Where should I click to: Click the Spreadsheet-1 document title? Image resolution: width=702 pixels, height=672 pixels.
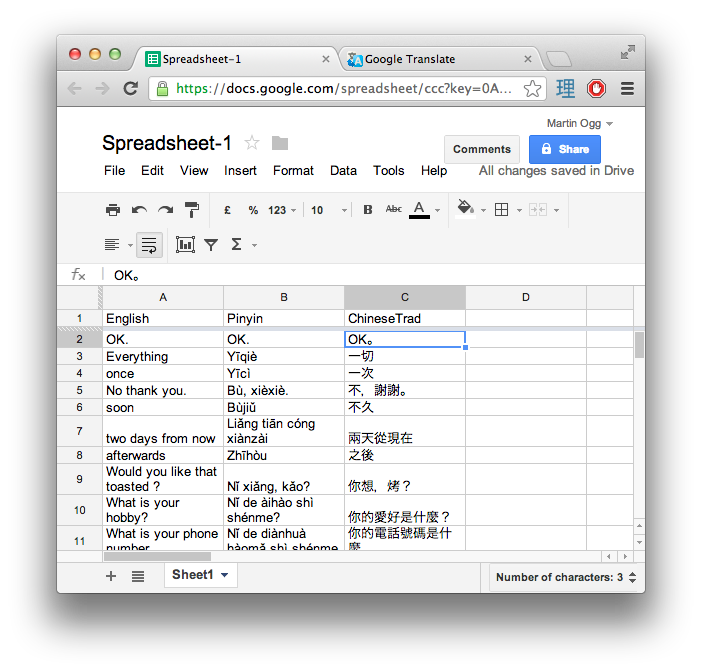pyautogui.click(x=167, y=143)
